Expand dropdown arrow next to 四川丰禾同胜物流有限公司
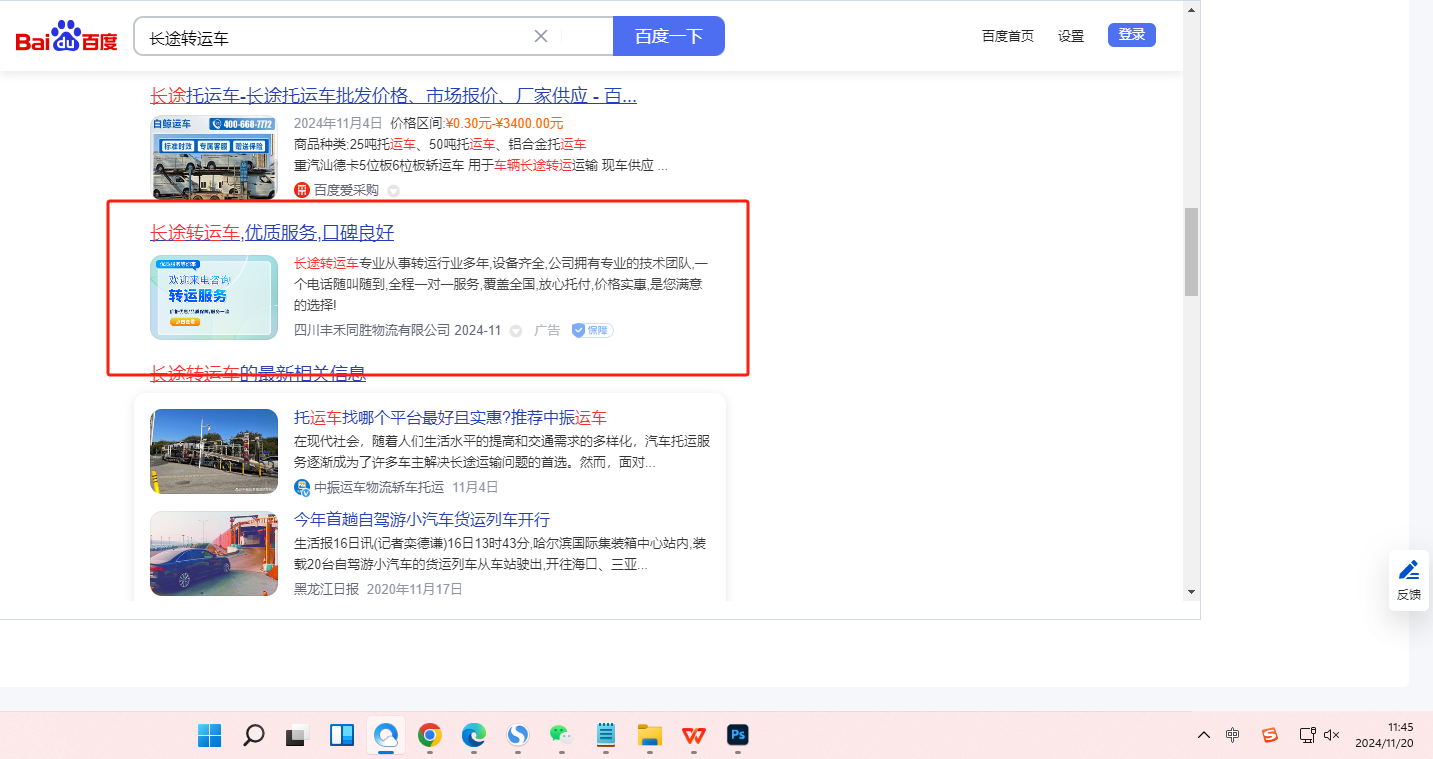Screen dimensions: 1433x759 coord(516,331)
